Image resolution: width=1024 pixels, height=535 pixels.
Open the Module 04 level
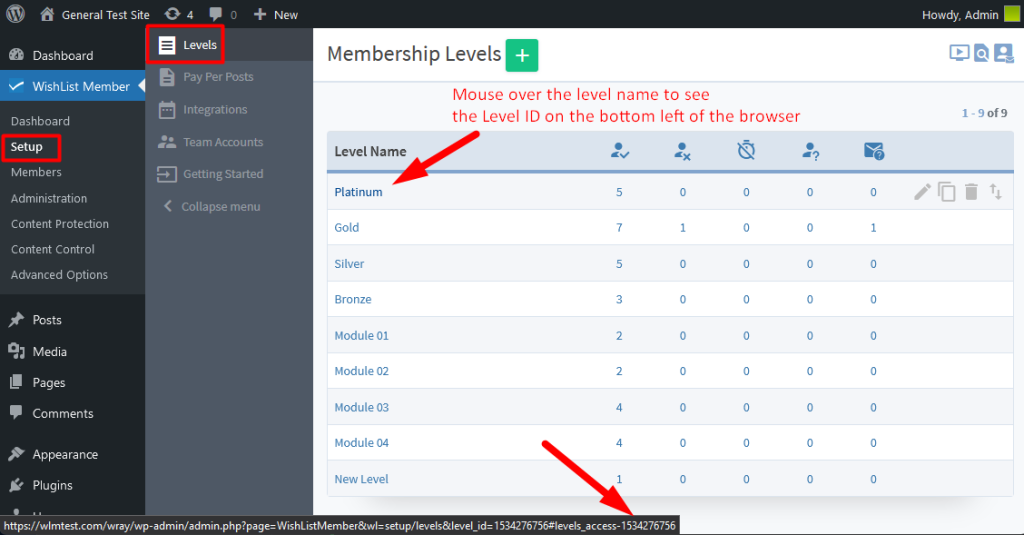tap(361, 443)
